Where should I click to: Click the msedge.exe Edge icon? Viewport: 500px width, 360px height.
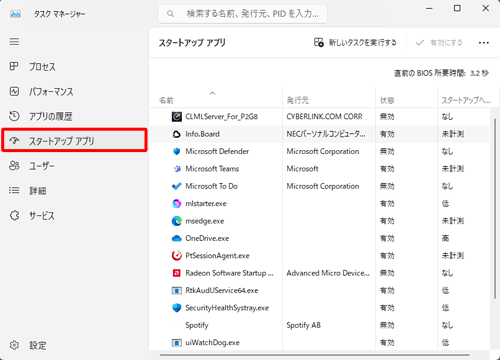point(176,221)
